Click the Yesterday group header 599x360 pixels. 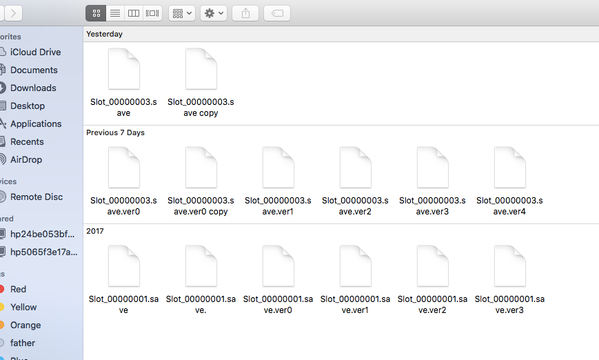[x=104, y=34]
